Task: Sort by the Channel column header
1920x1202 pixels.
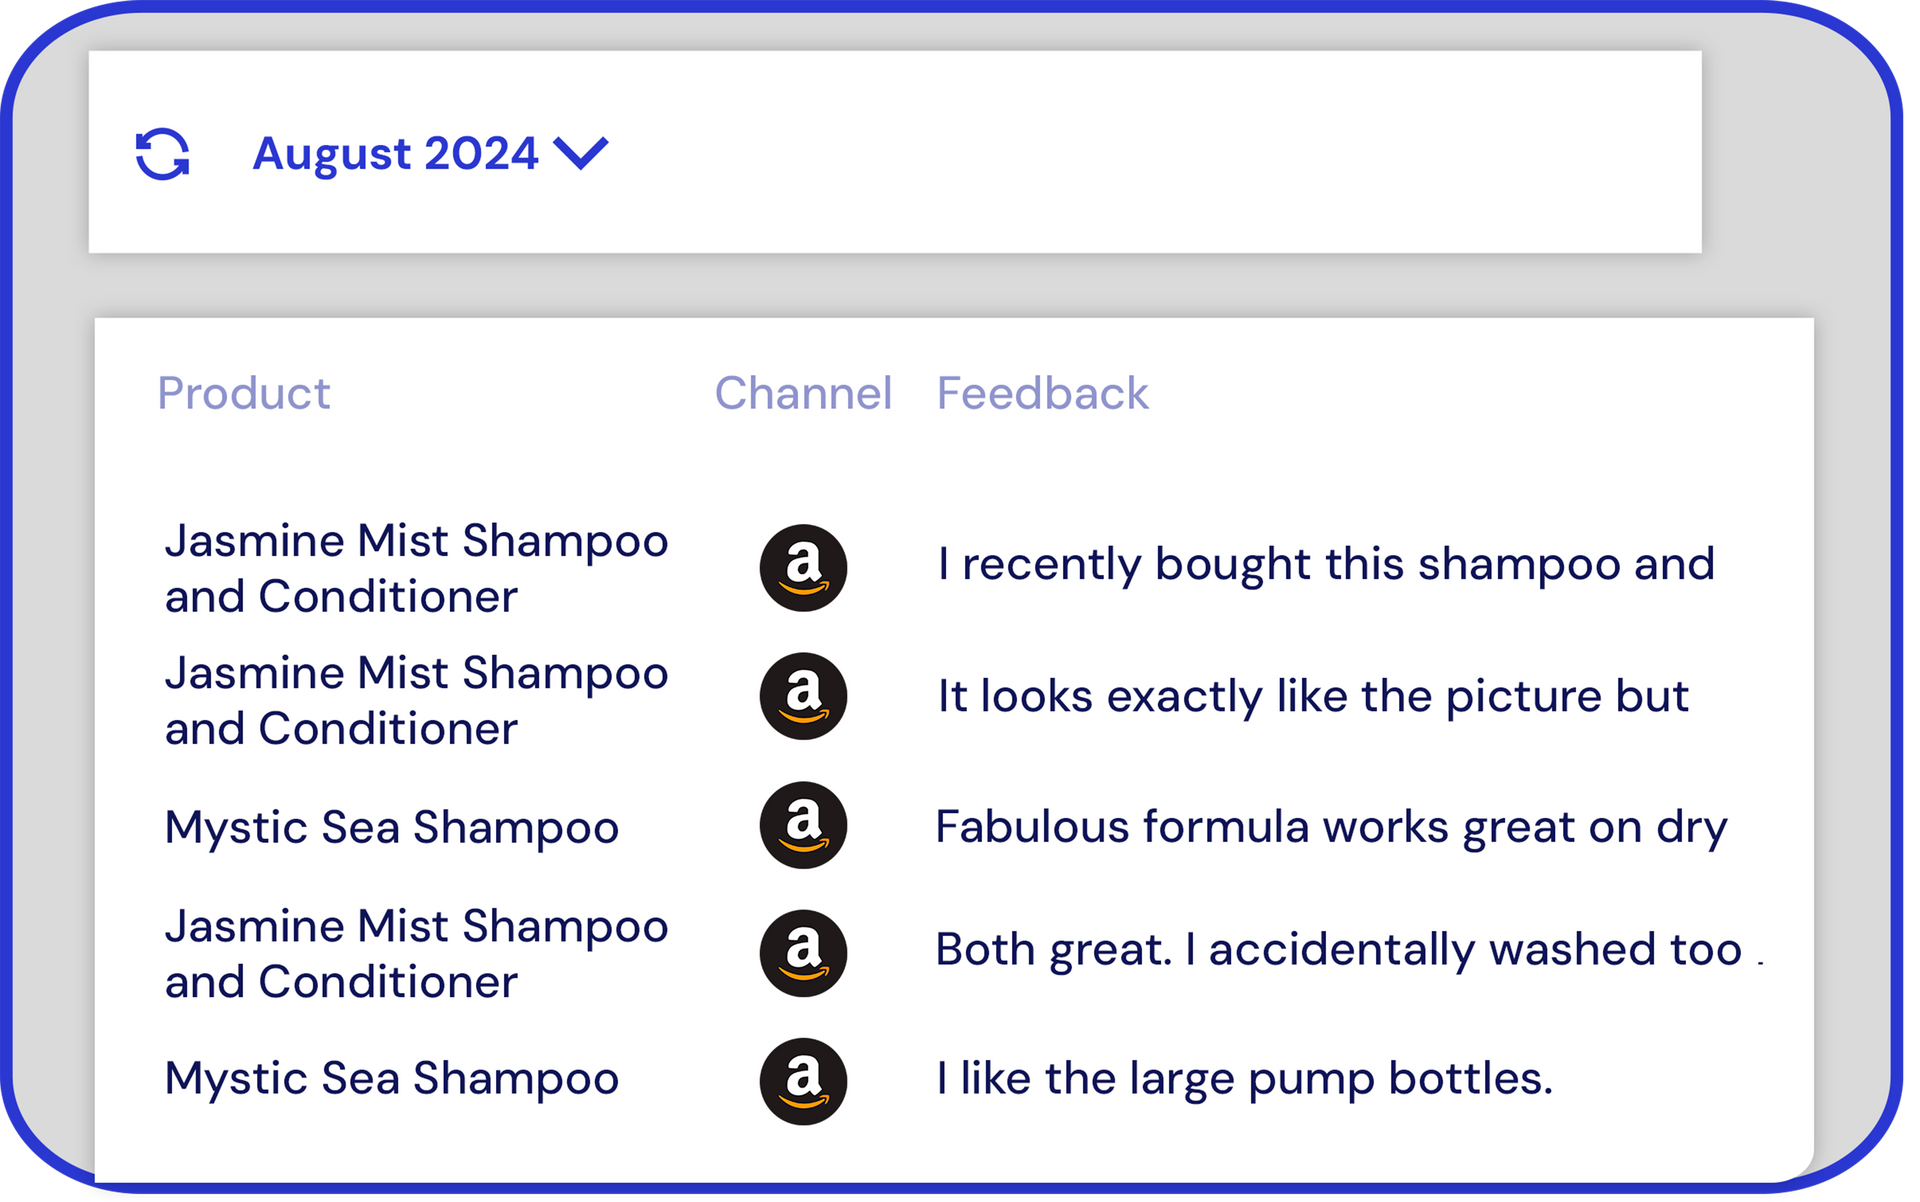Action: click(x=803, y=393)
